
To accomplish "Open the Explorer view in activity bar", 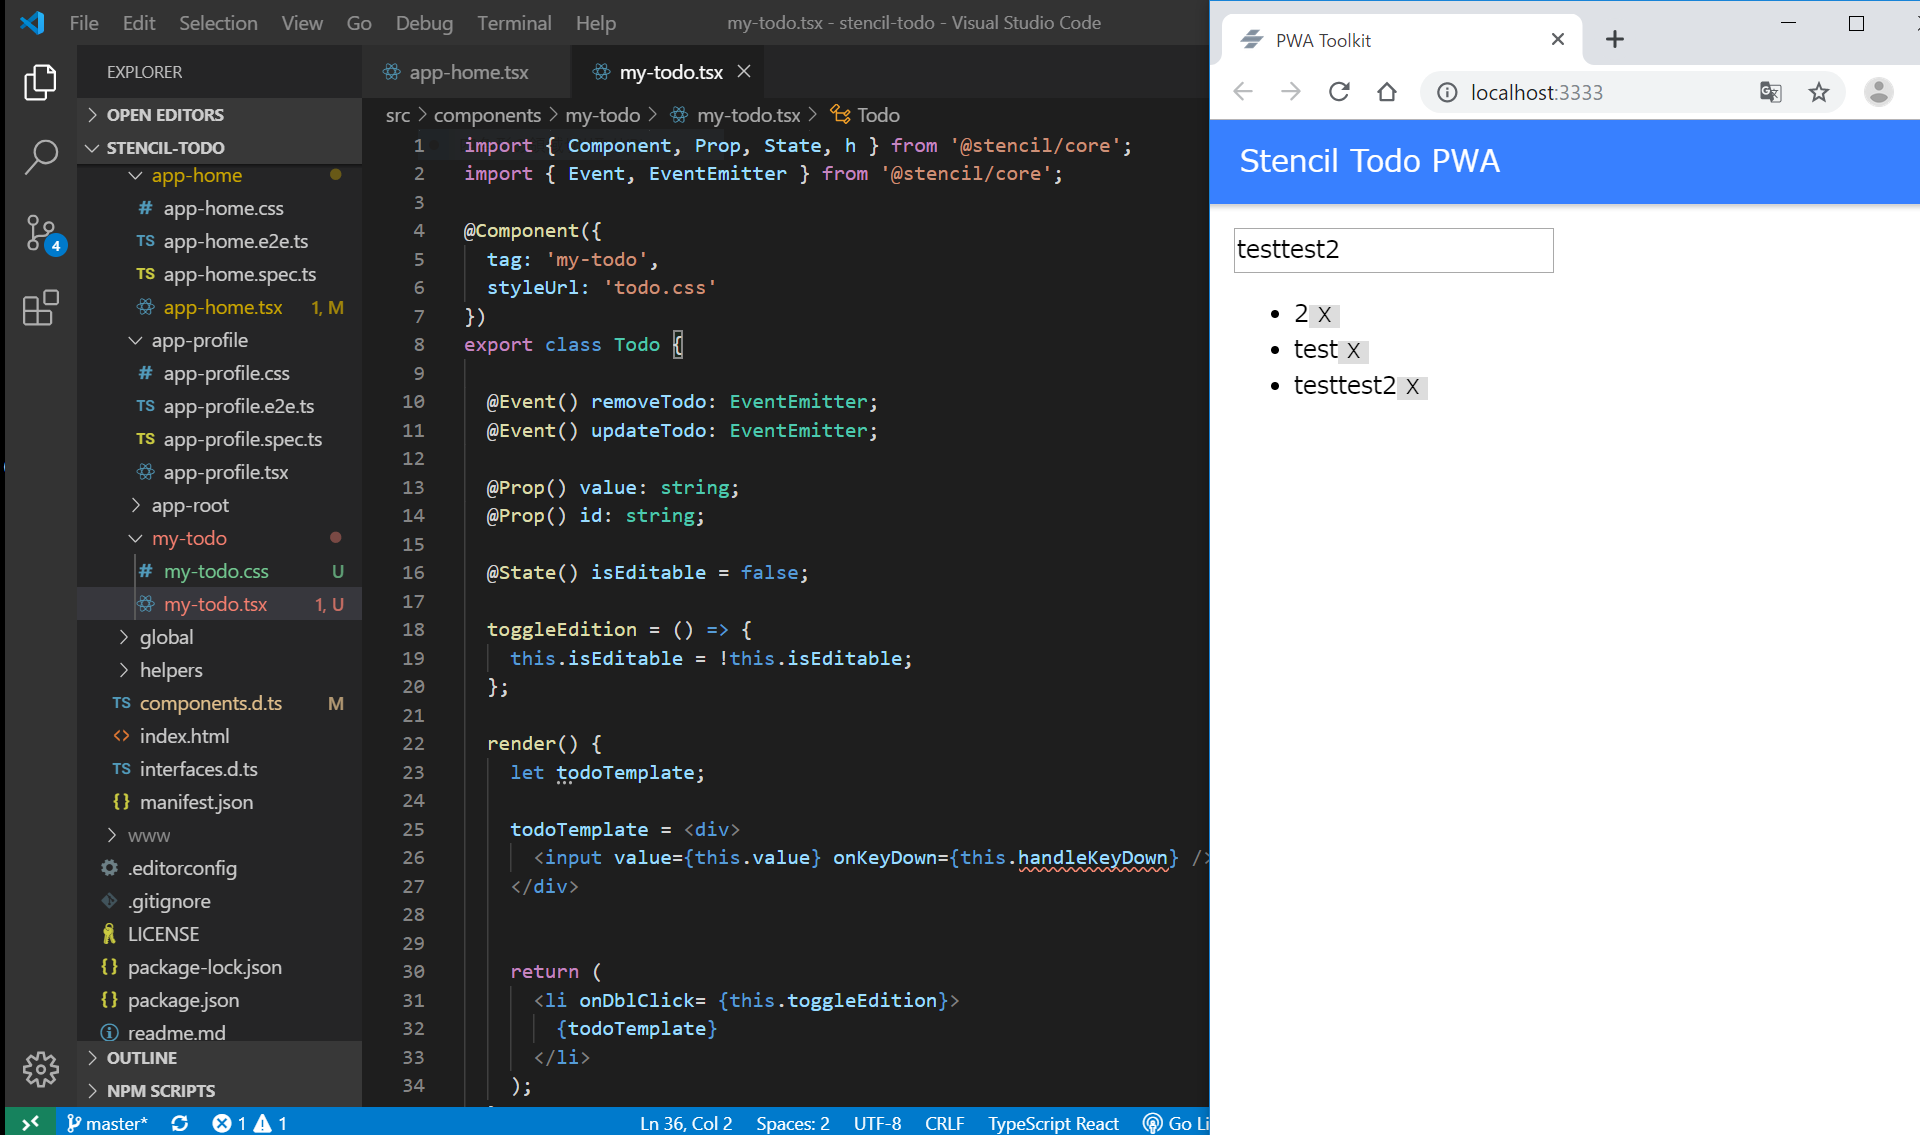I will [x=40, y=82].
